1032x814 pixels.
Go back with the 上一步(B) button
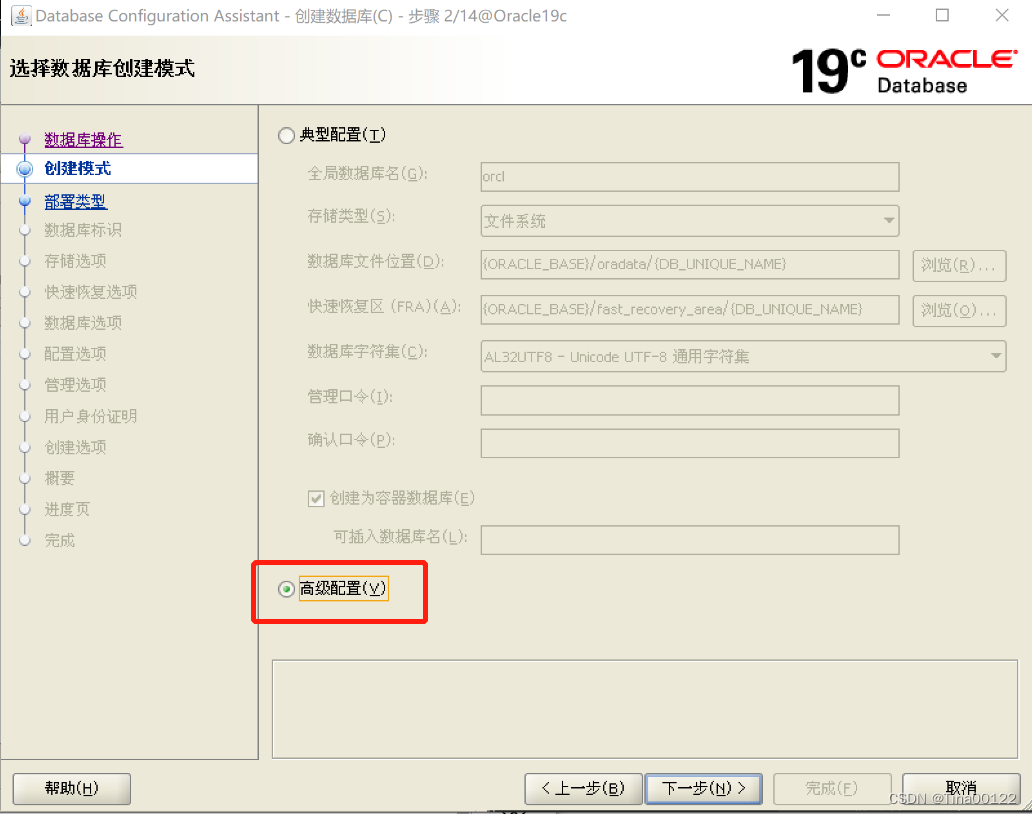click(x=583, y=788)
